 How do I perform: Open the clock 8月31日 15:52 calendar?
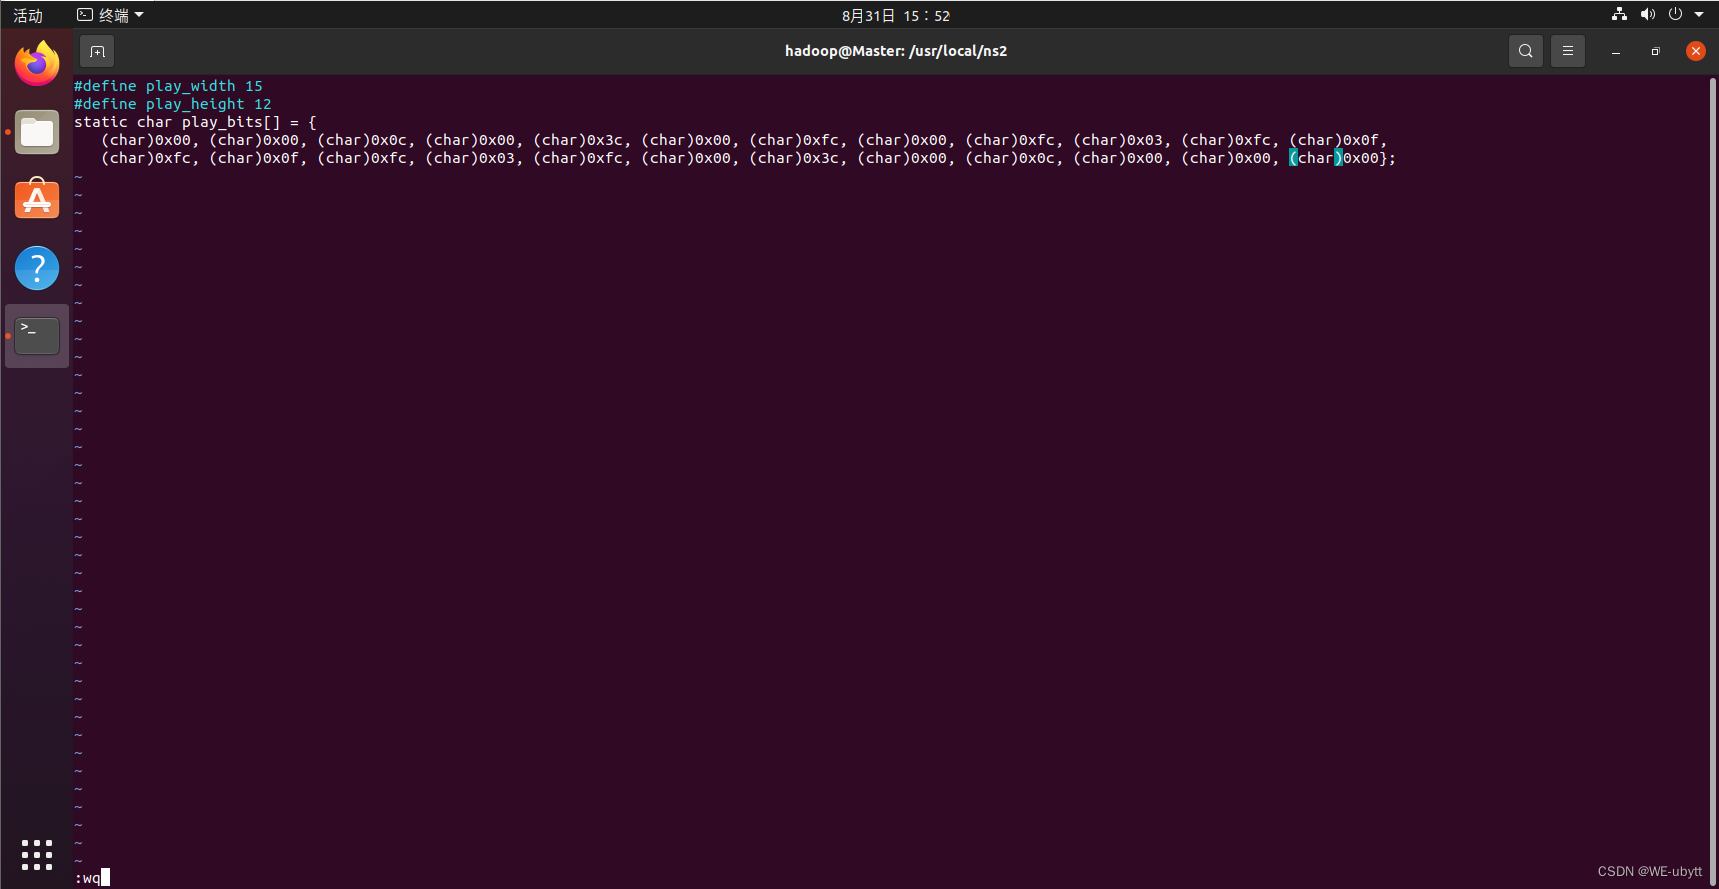tap(896, 15)
